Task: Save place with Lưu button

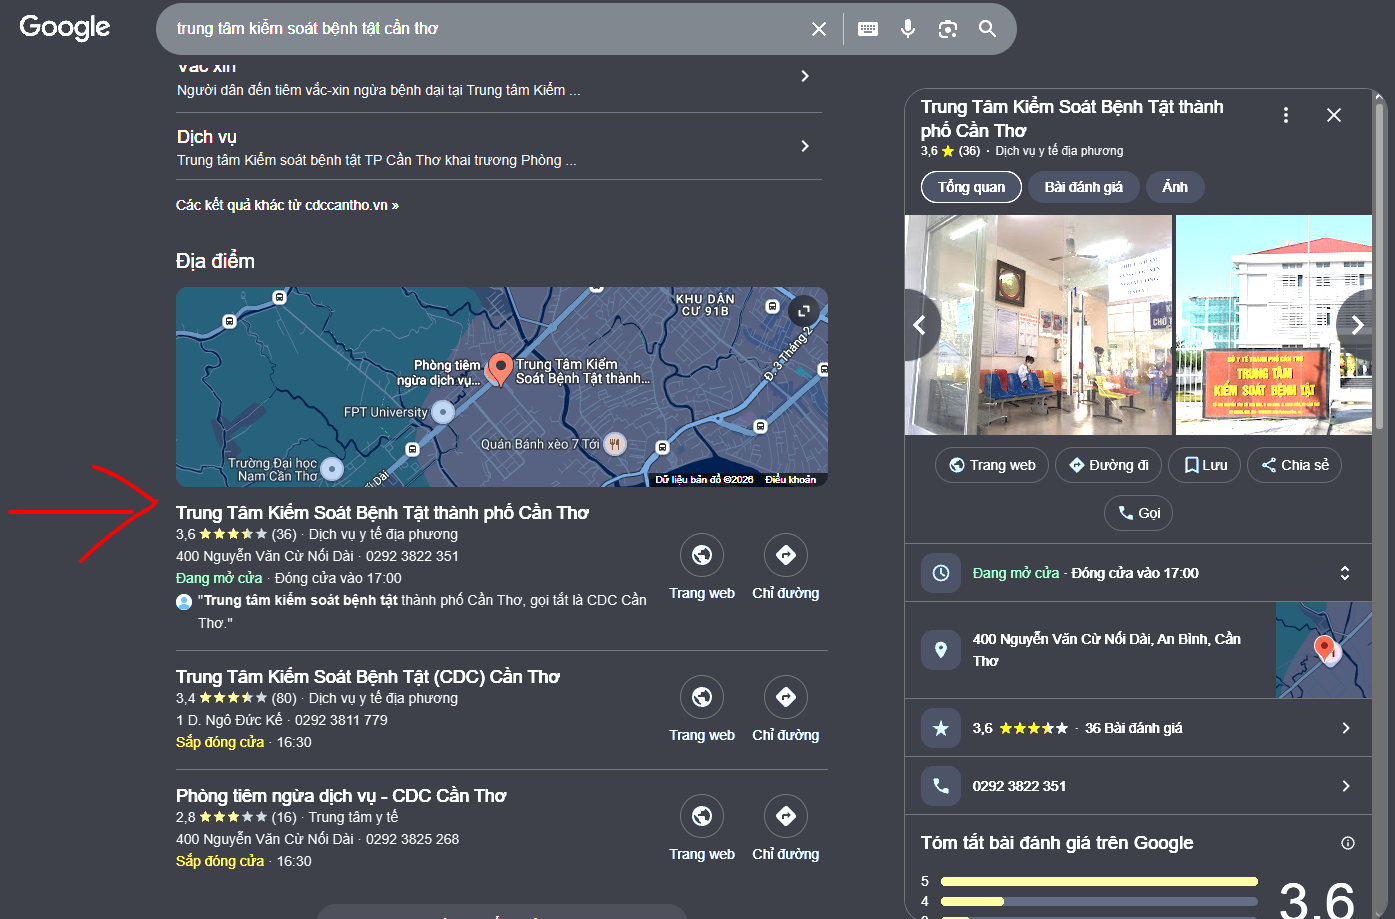Action: [1205, 465]
